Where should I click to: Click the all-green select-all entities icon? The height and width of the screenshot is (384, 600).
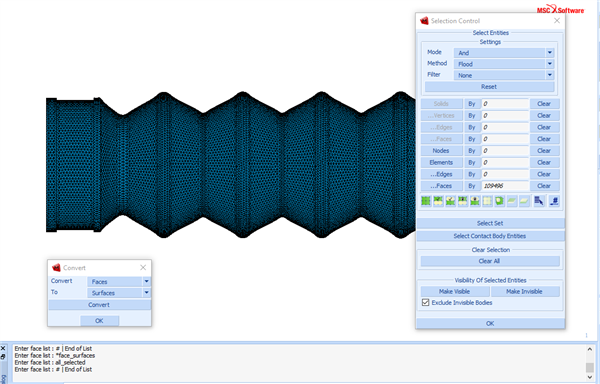(x=426, y=201)
